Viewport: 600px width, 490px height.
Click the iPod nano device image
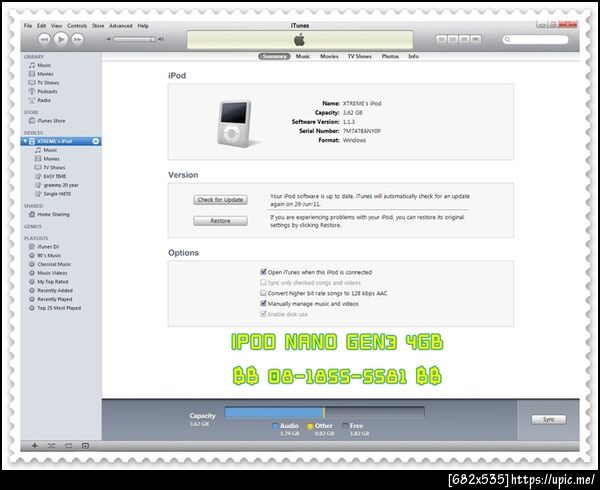[235, 124]
